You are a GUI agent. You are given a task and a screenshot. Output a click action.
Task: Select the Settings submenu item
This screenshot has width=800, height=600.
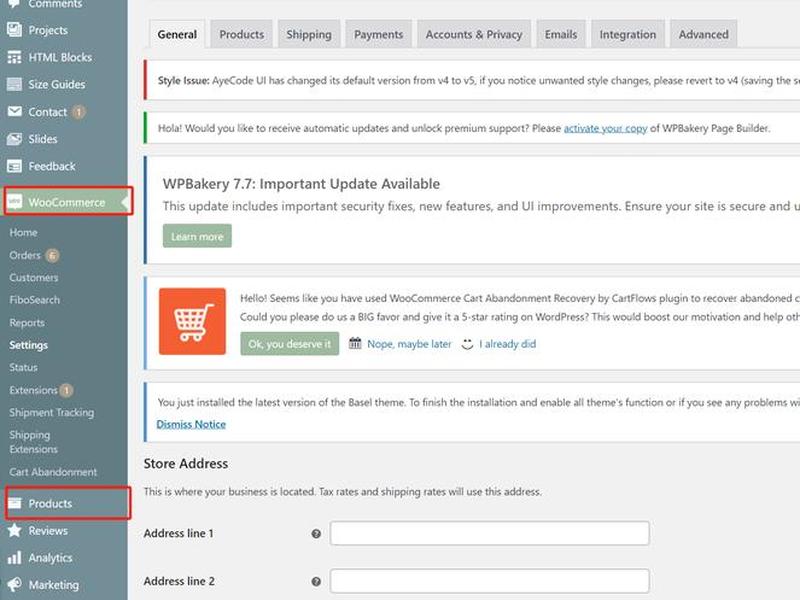(28, 345)
